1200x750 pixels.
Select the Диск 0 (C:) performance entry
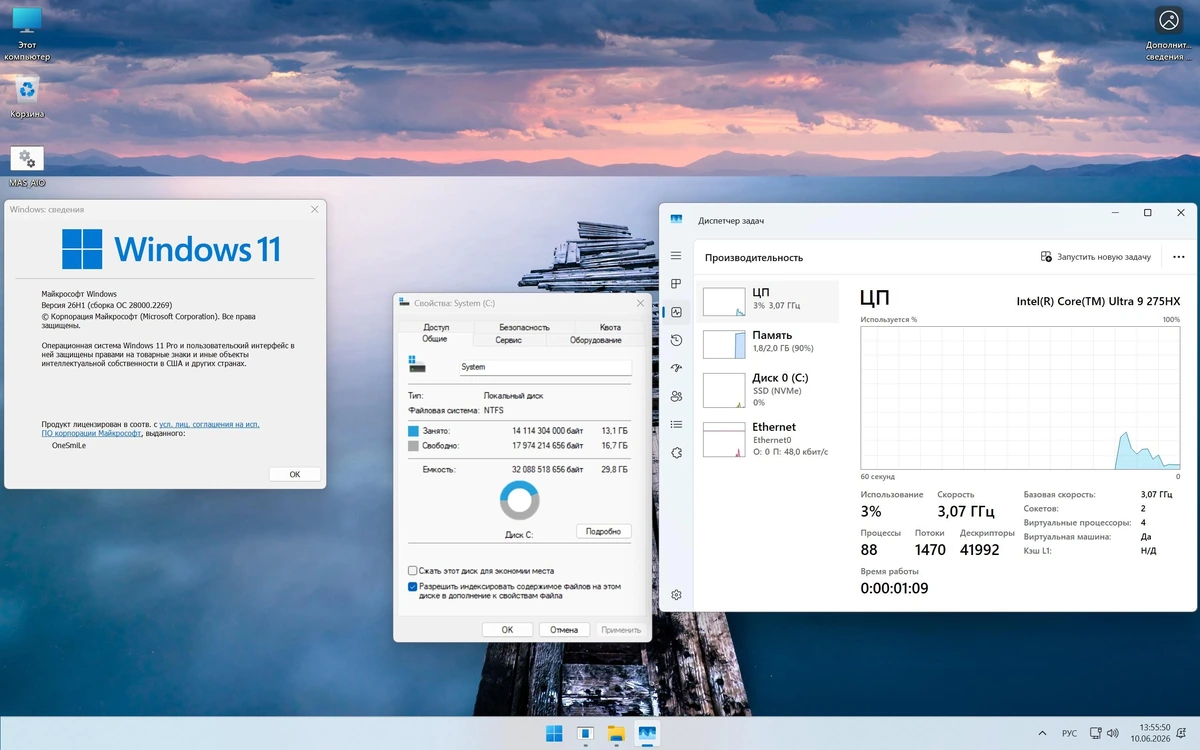(769, 389)
